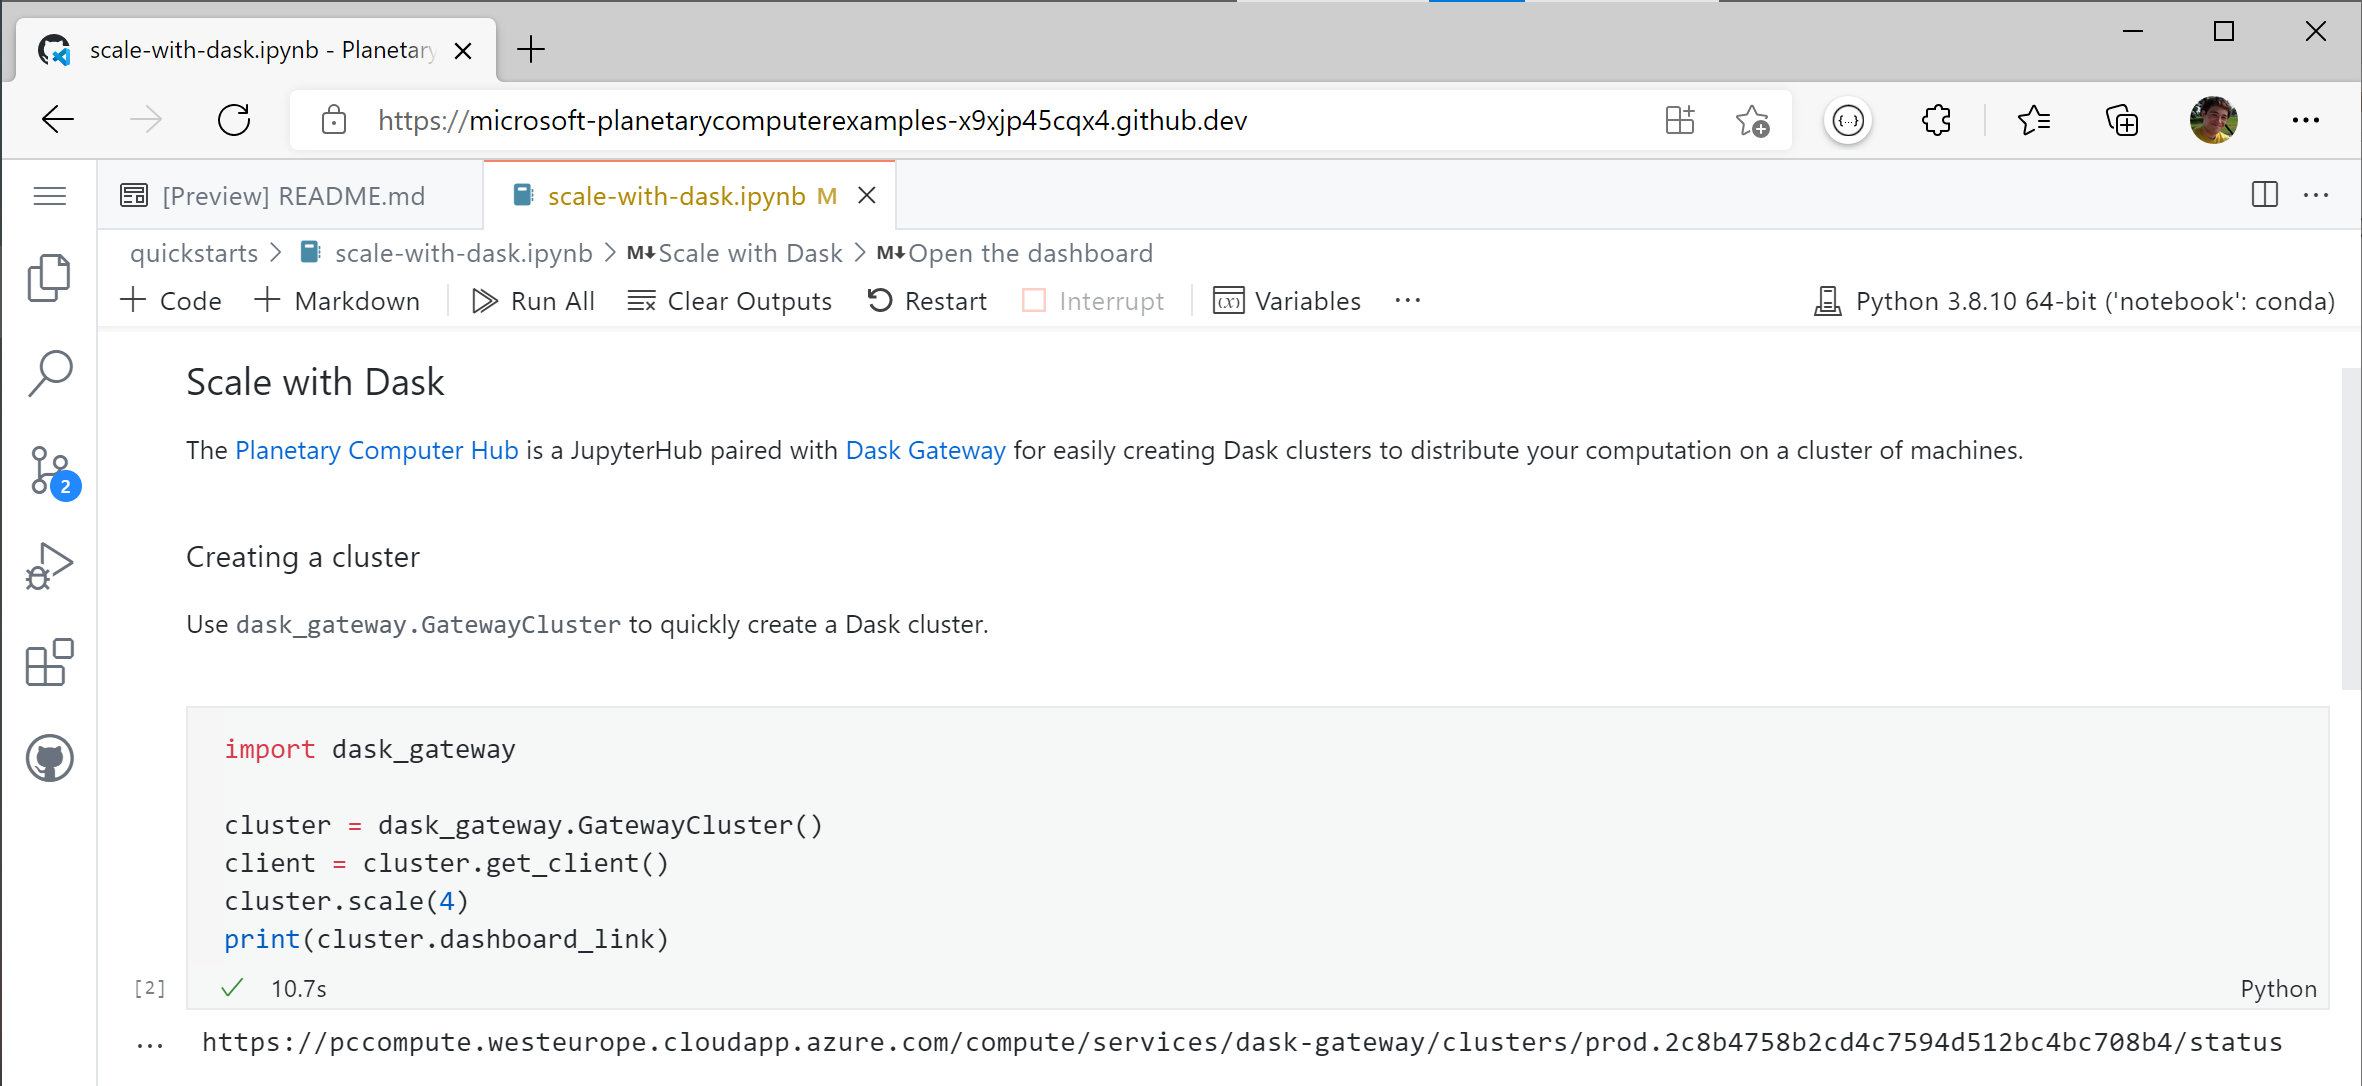The width and height of the screenshot is (2362, 1086).
Task: Click the GitHub icon in the activity bar
Action: [49, 757]
